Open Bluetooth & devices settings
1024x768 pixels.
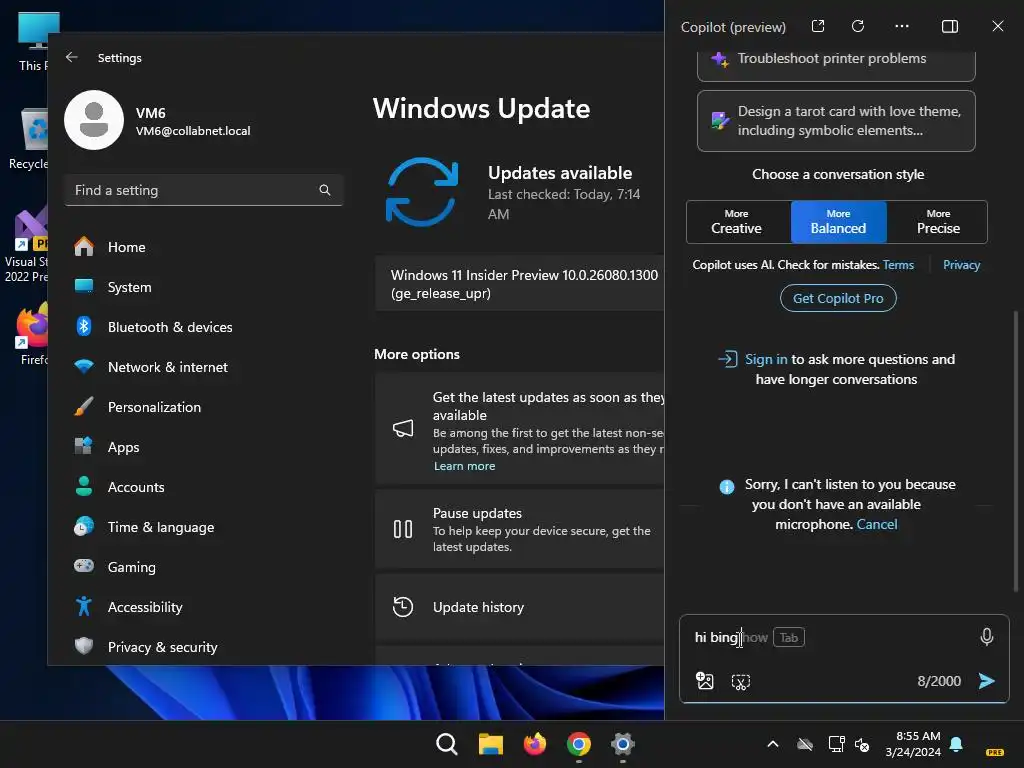tap(202, 327)
